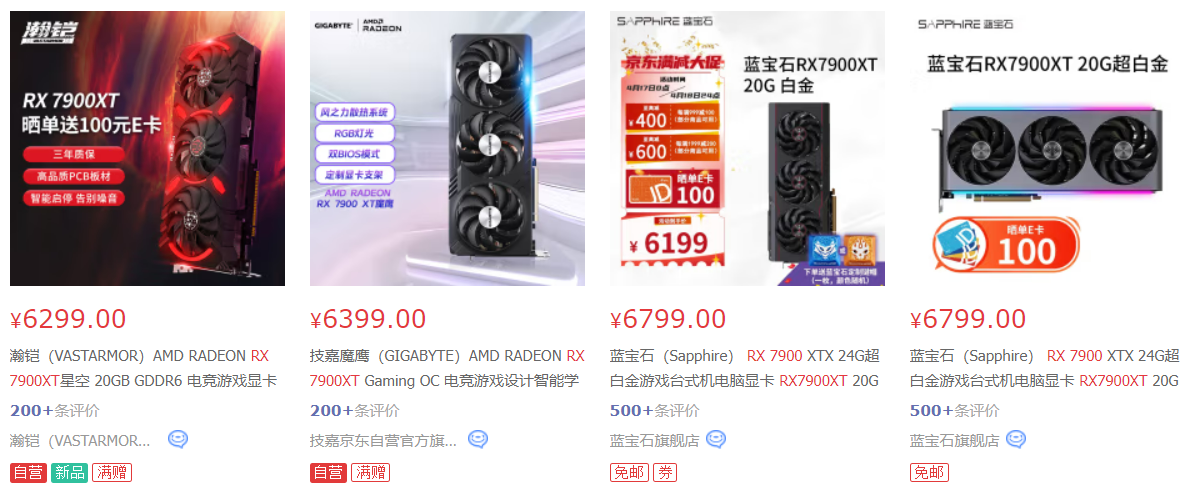Open chat icon beside third 蓝宝石旗舰店

coord(716,439)
